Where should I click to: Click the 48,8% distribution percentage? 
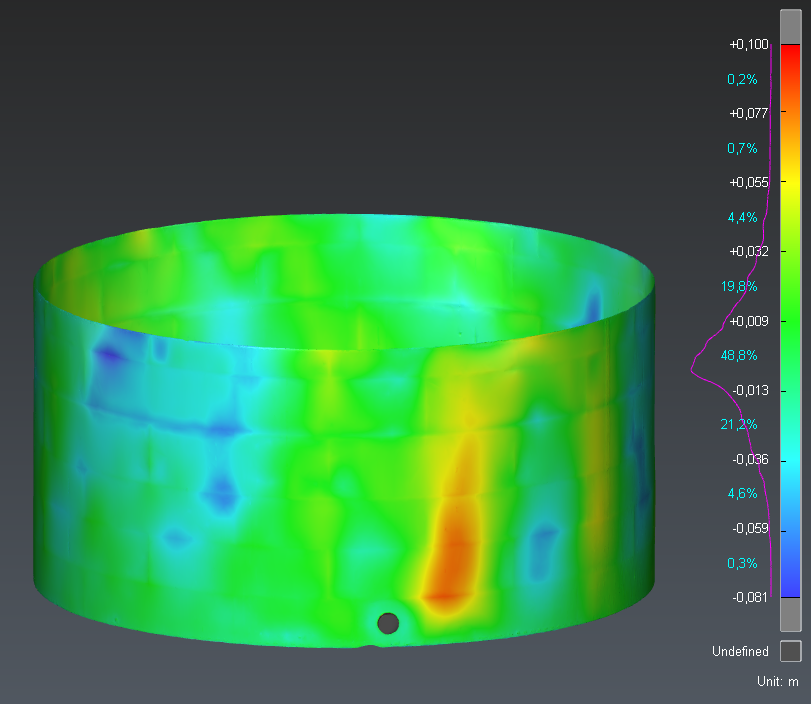click(x=739, y=355)
